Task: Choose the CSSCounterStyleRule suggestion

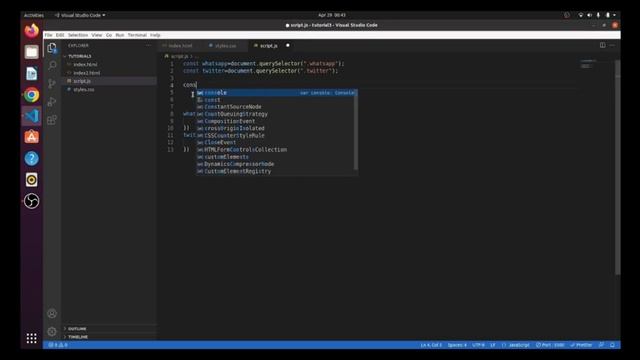Action: point(277,136)
